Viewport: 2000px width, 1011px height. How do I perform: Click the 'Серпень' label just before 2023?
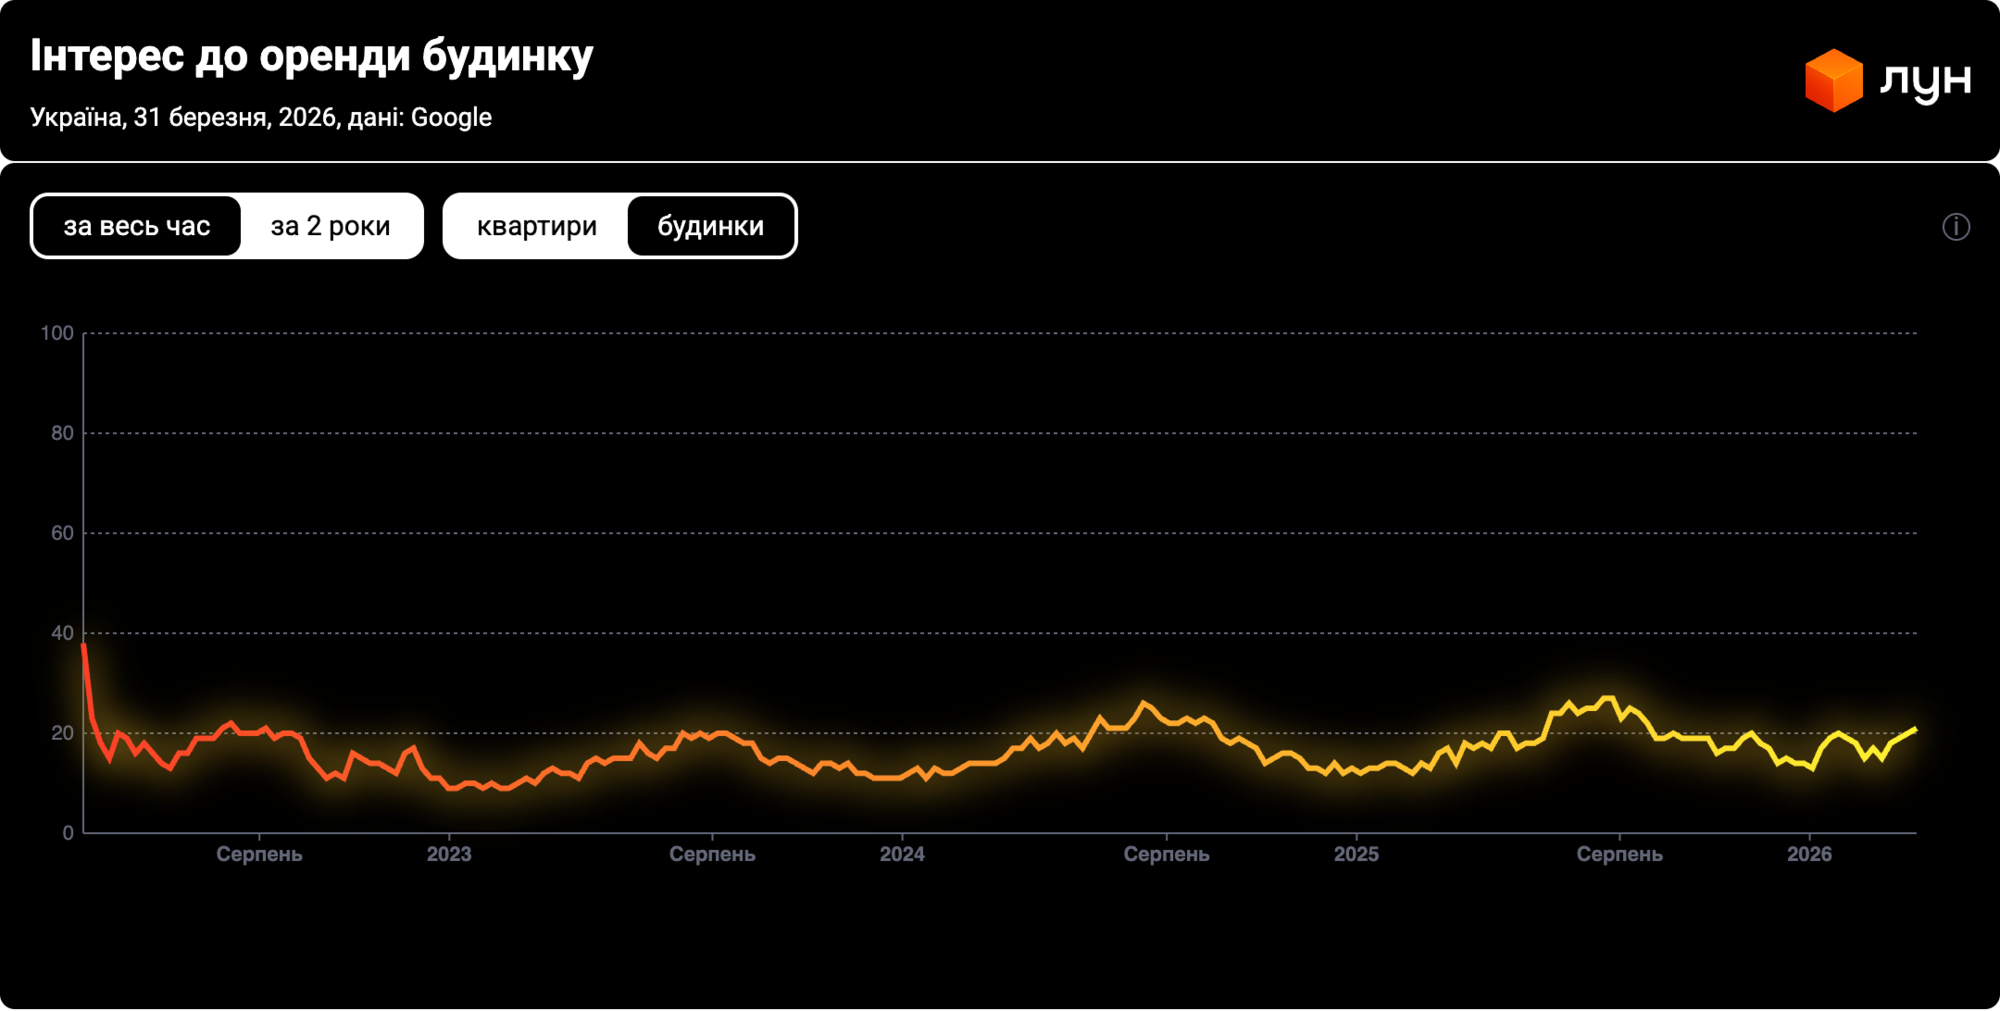coord(259,854)
